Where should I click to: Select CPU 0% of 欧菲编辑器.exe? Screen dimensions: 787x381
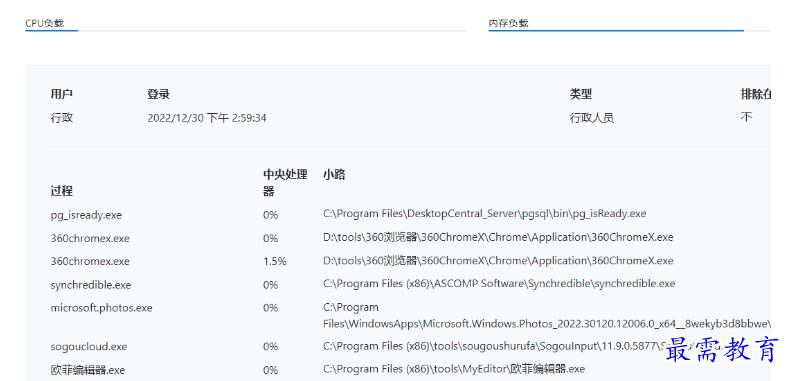click(x=270, y=370)
